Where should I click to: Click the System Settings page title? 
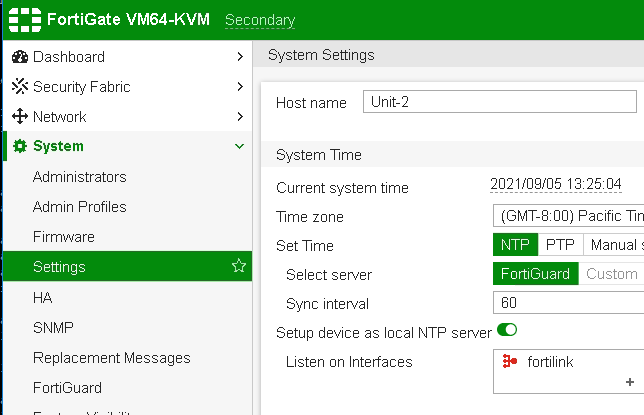point(321,55)
